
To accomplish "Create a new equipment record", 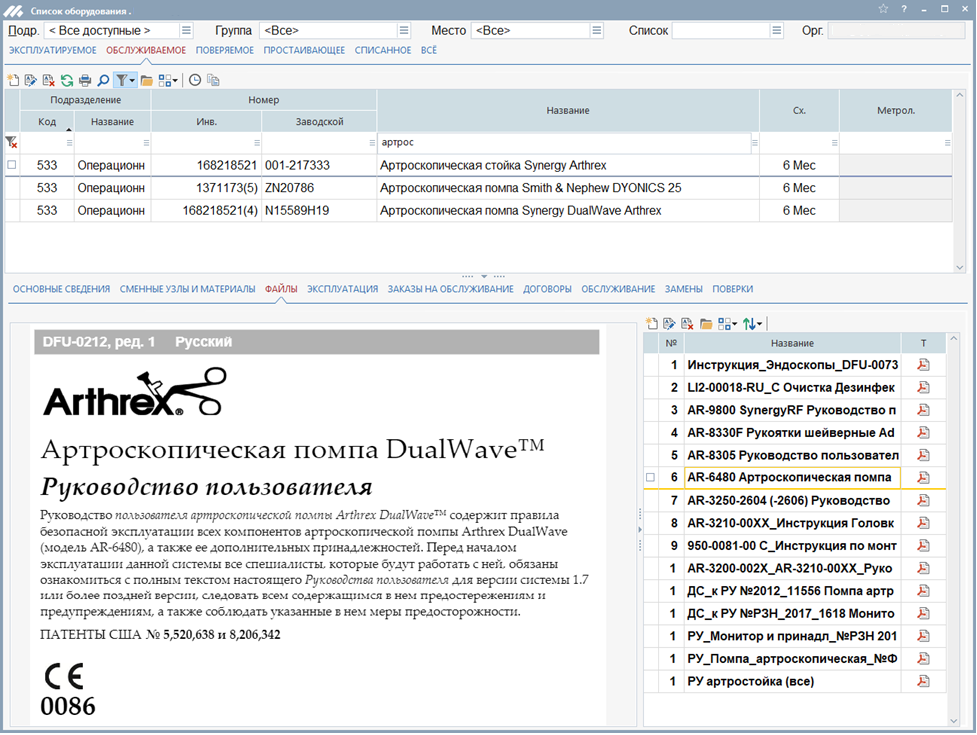I will [12, 80].
